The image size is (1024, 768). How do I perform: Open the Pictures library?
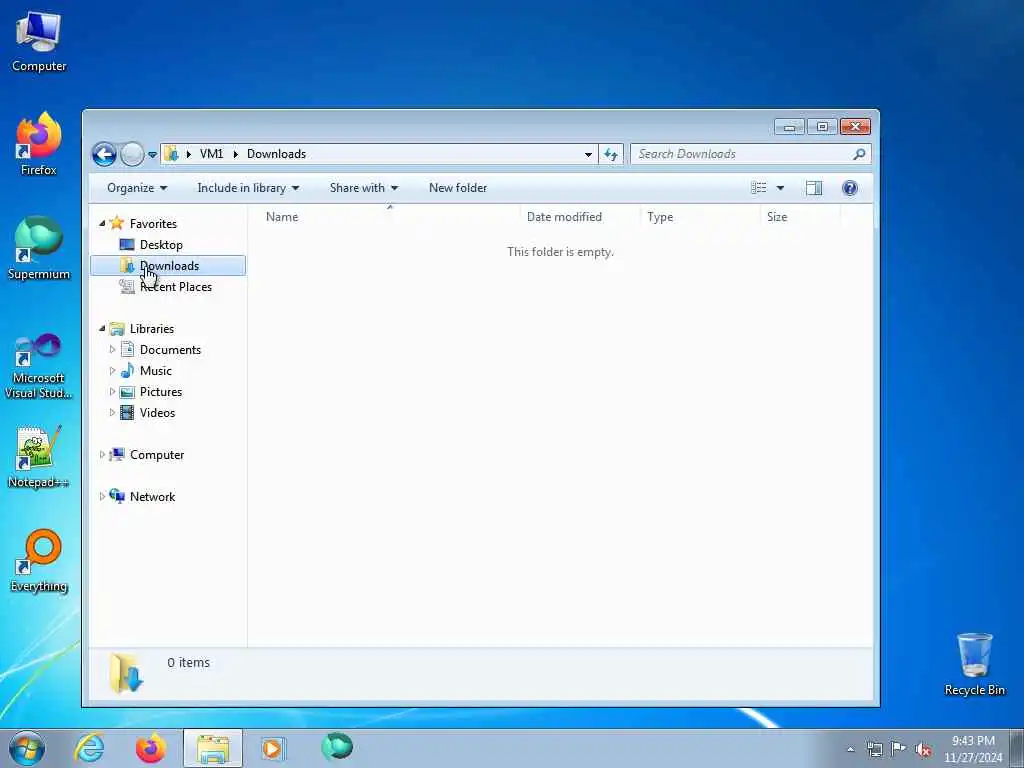coord(161,392)
